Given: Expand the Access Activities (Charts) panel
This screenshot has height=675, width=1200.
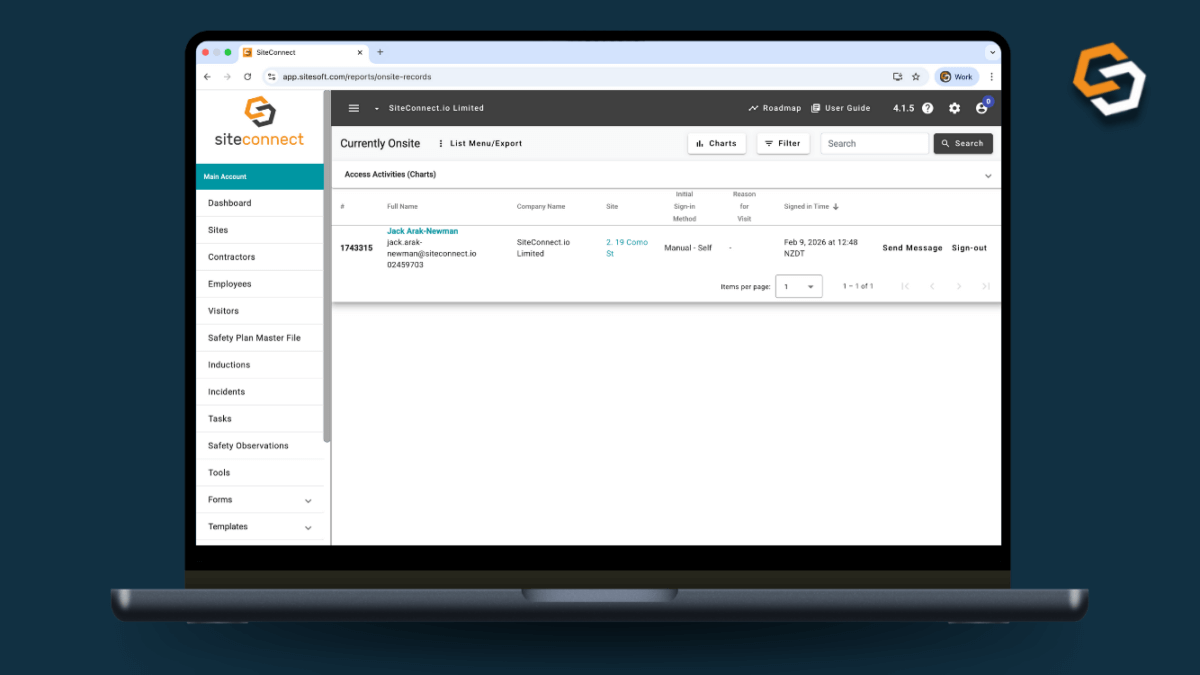Looking at the screenshot, I should (988, 175).
